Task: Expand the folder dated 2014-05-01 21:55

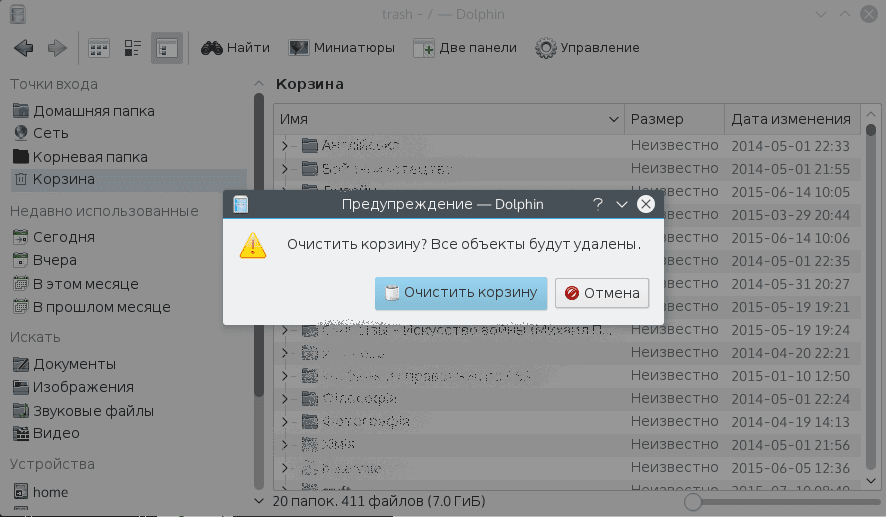Action: tap(285, 168)
